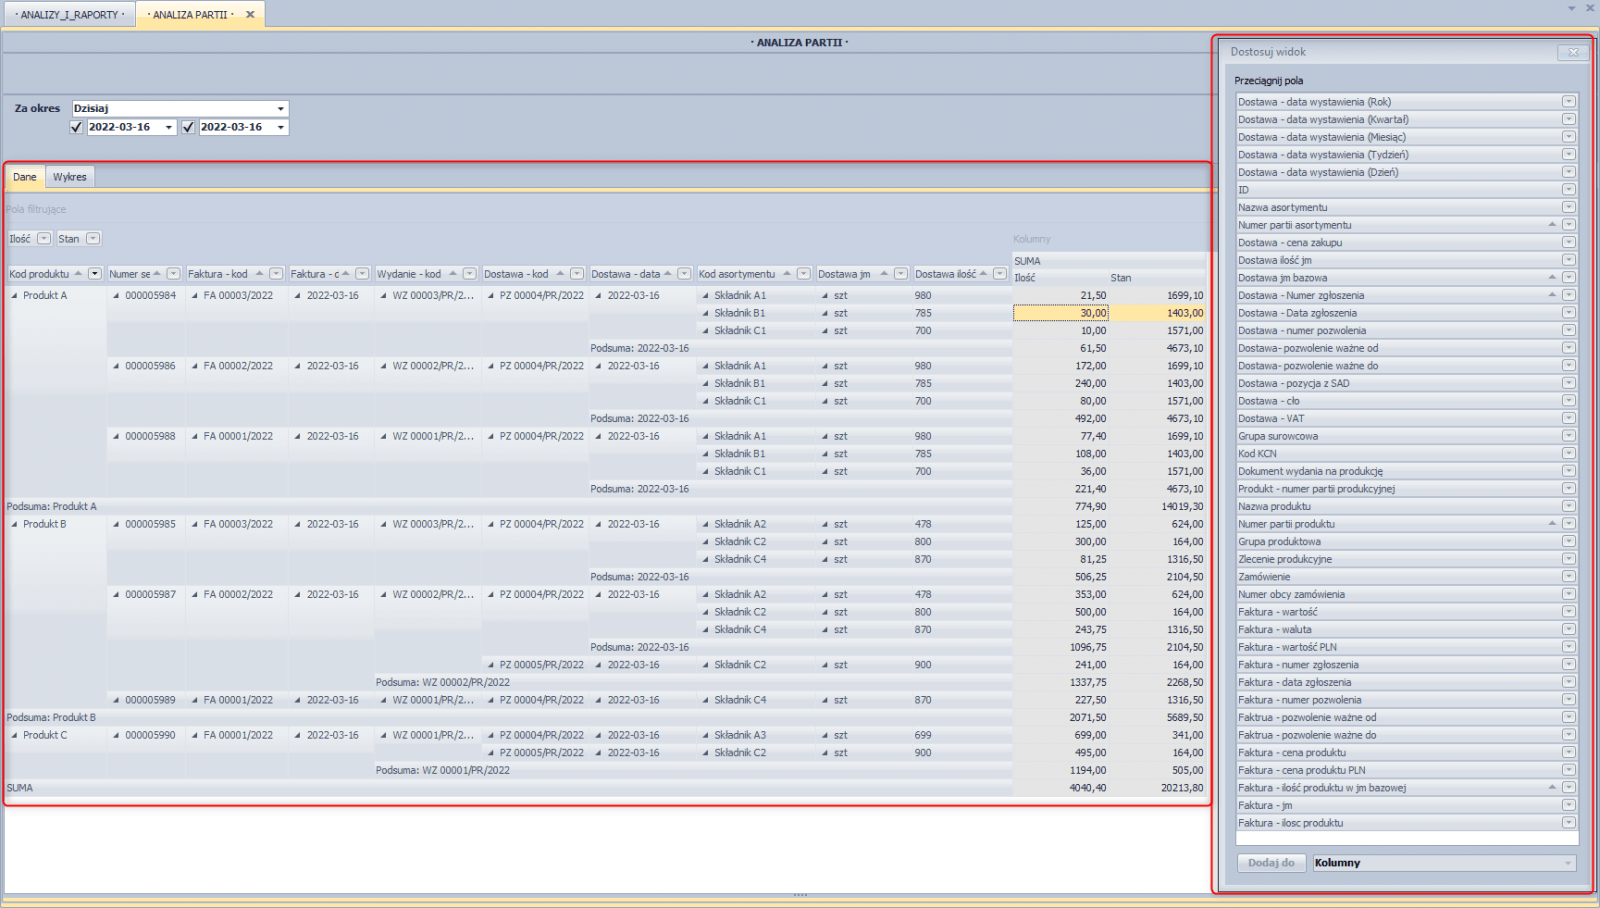The image size is (1600, 908).
Task: Close the Dostosuj widok panel
Action: pyautogui.click(x=1573, y=52)
